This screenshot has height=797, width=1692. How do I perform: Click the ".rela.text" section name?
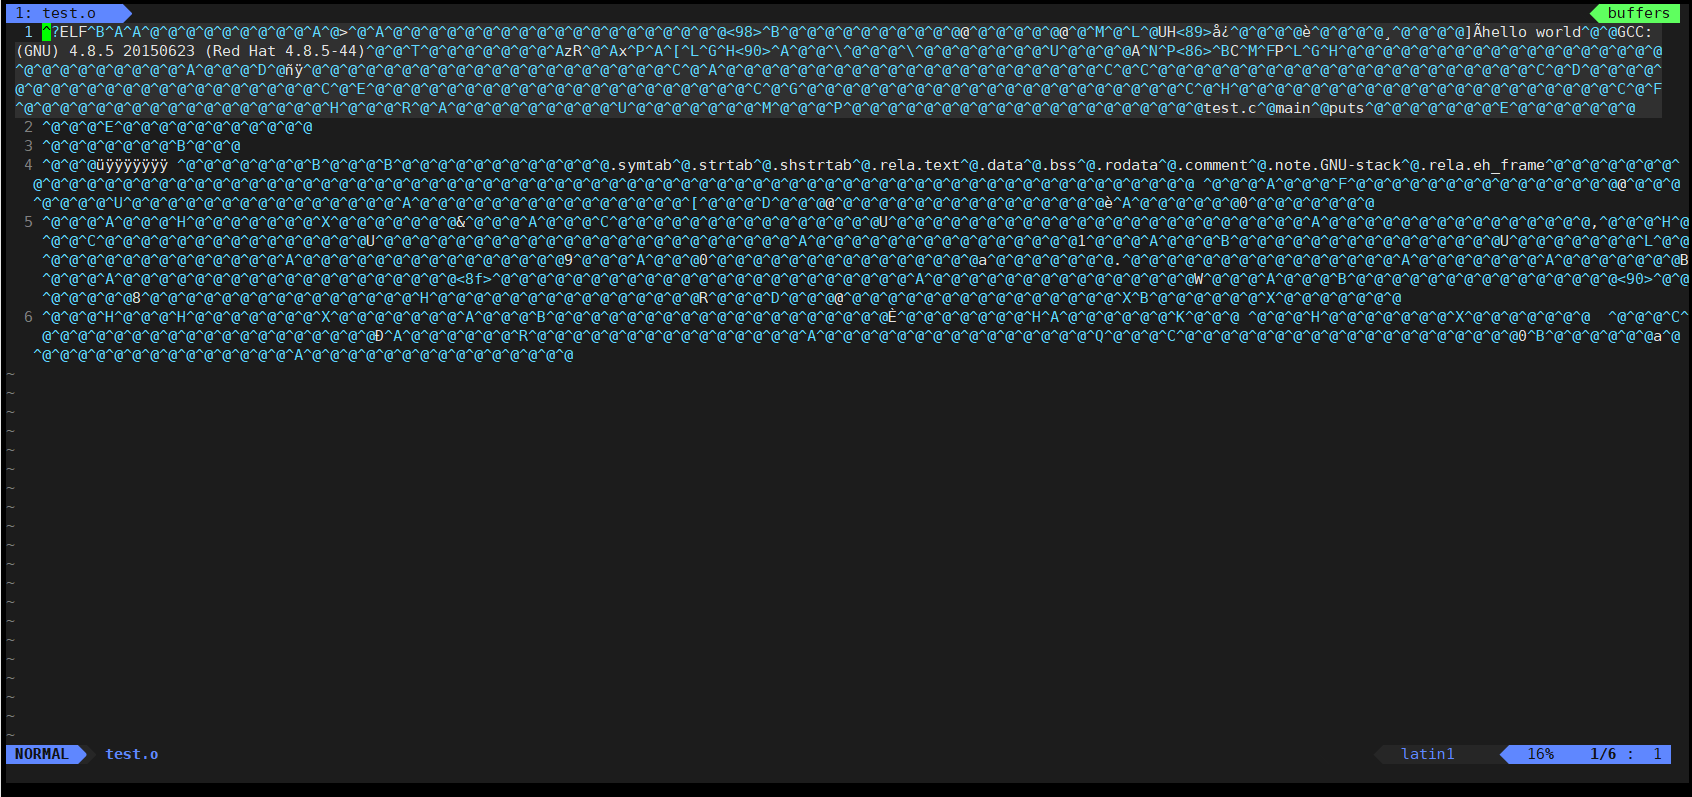pyautogui.click(x=915, y=165)
